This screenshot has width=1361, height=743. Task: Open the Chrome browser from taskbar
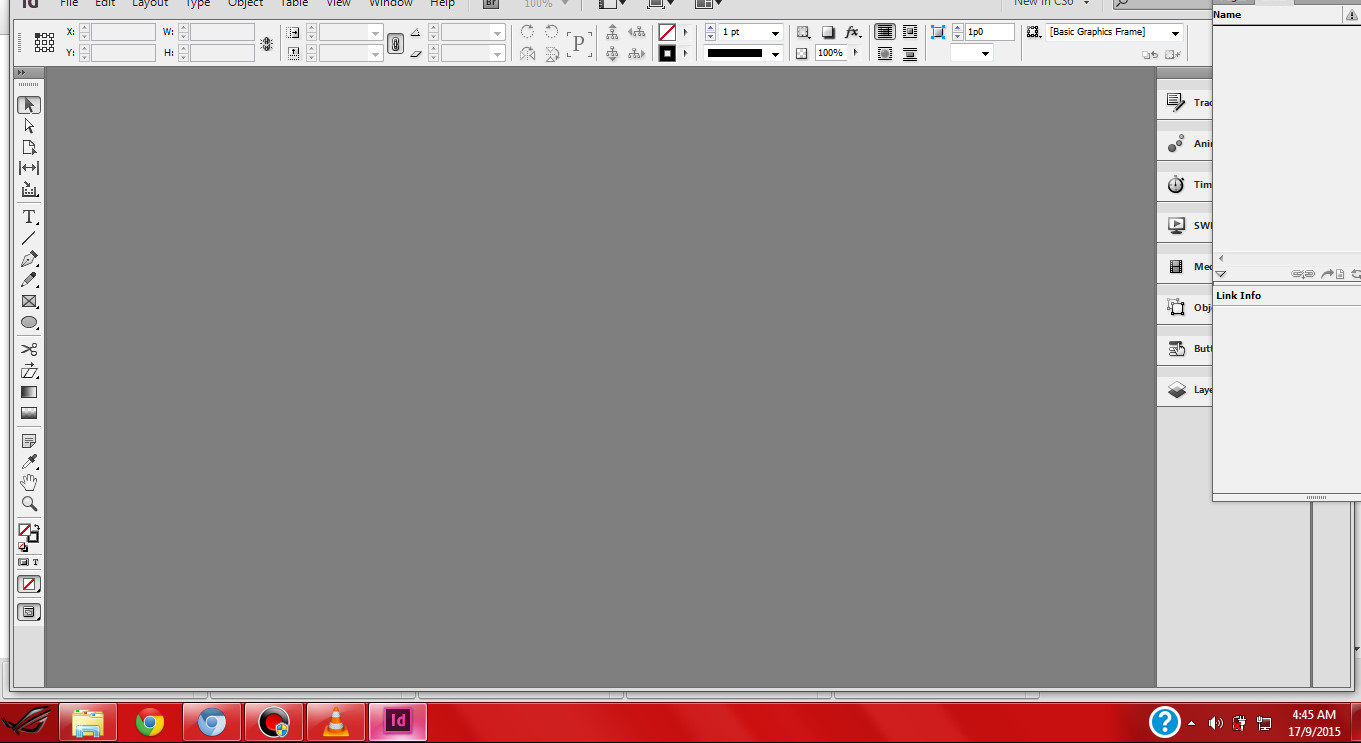tap(149, 722)
